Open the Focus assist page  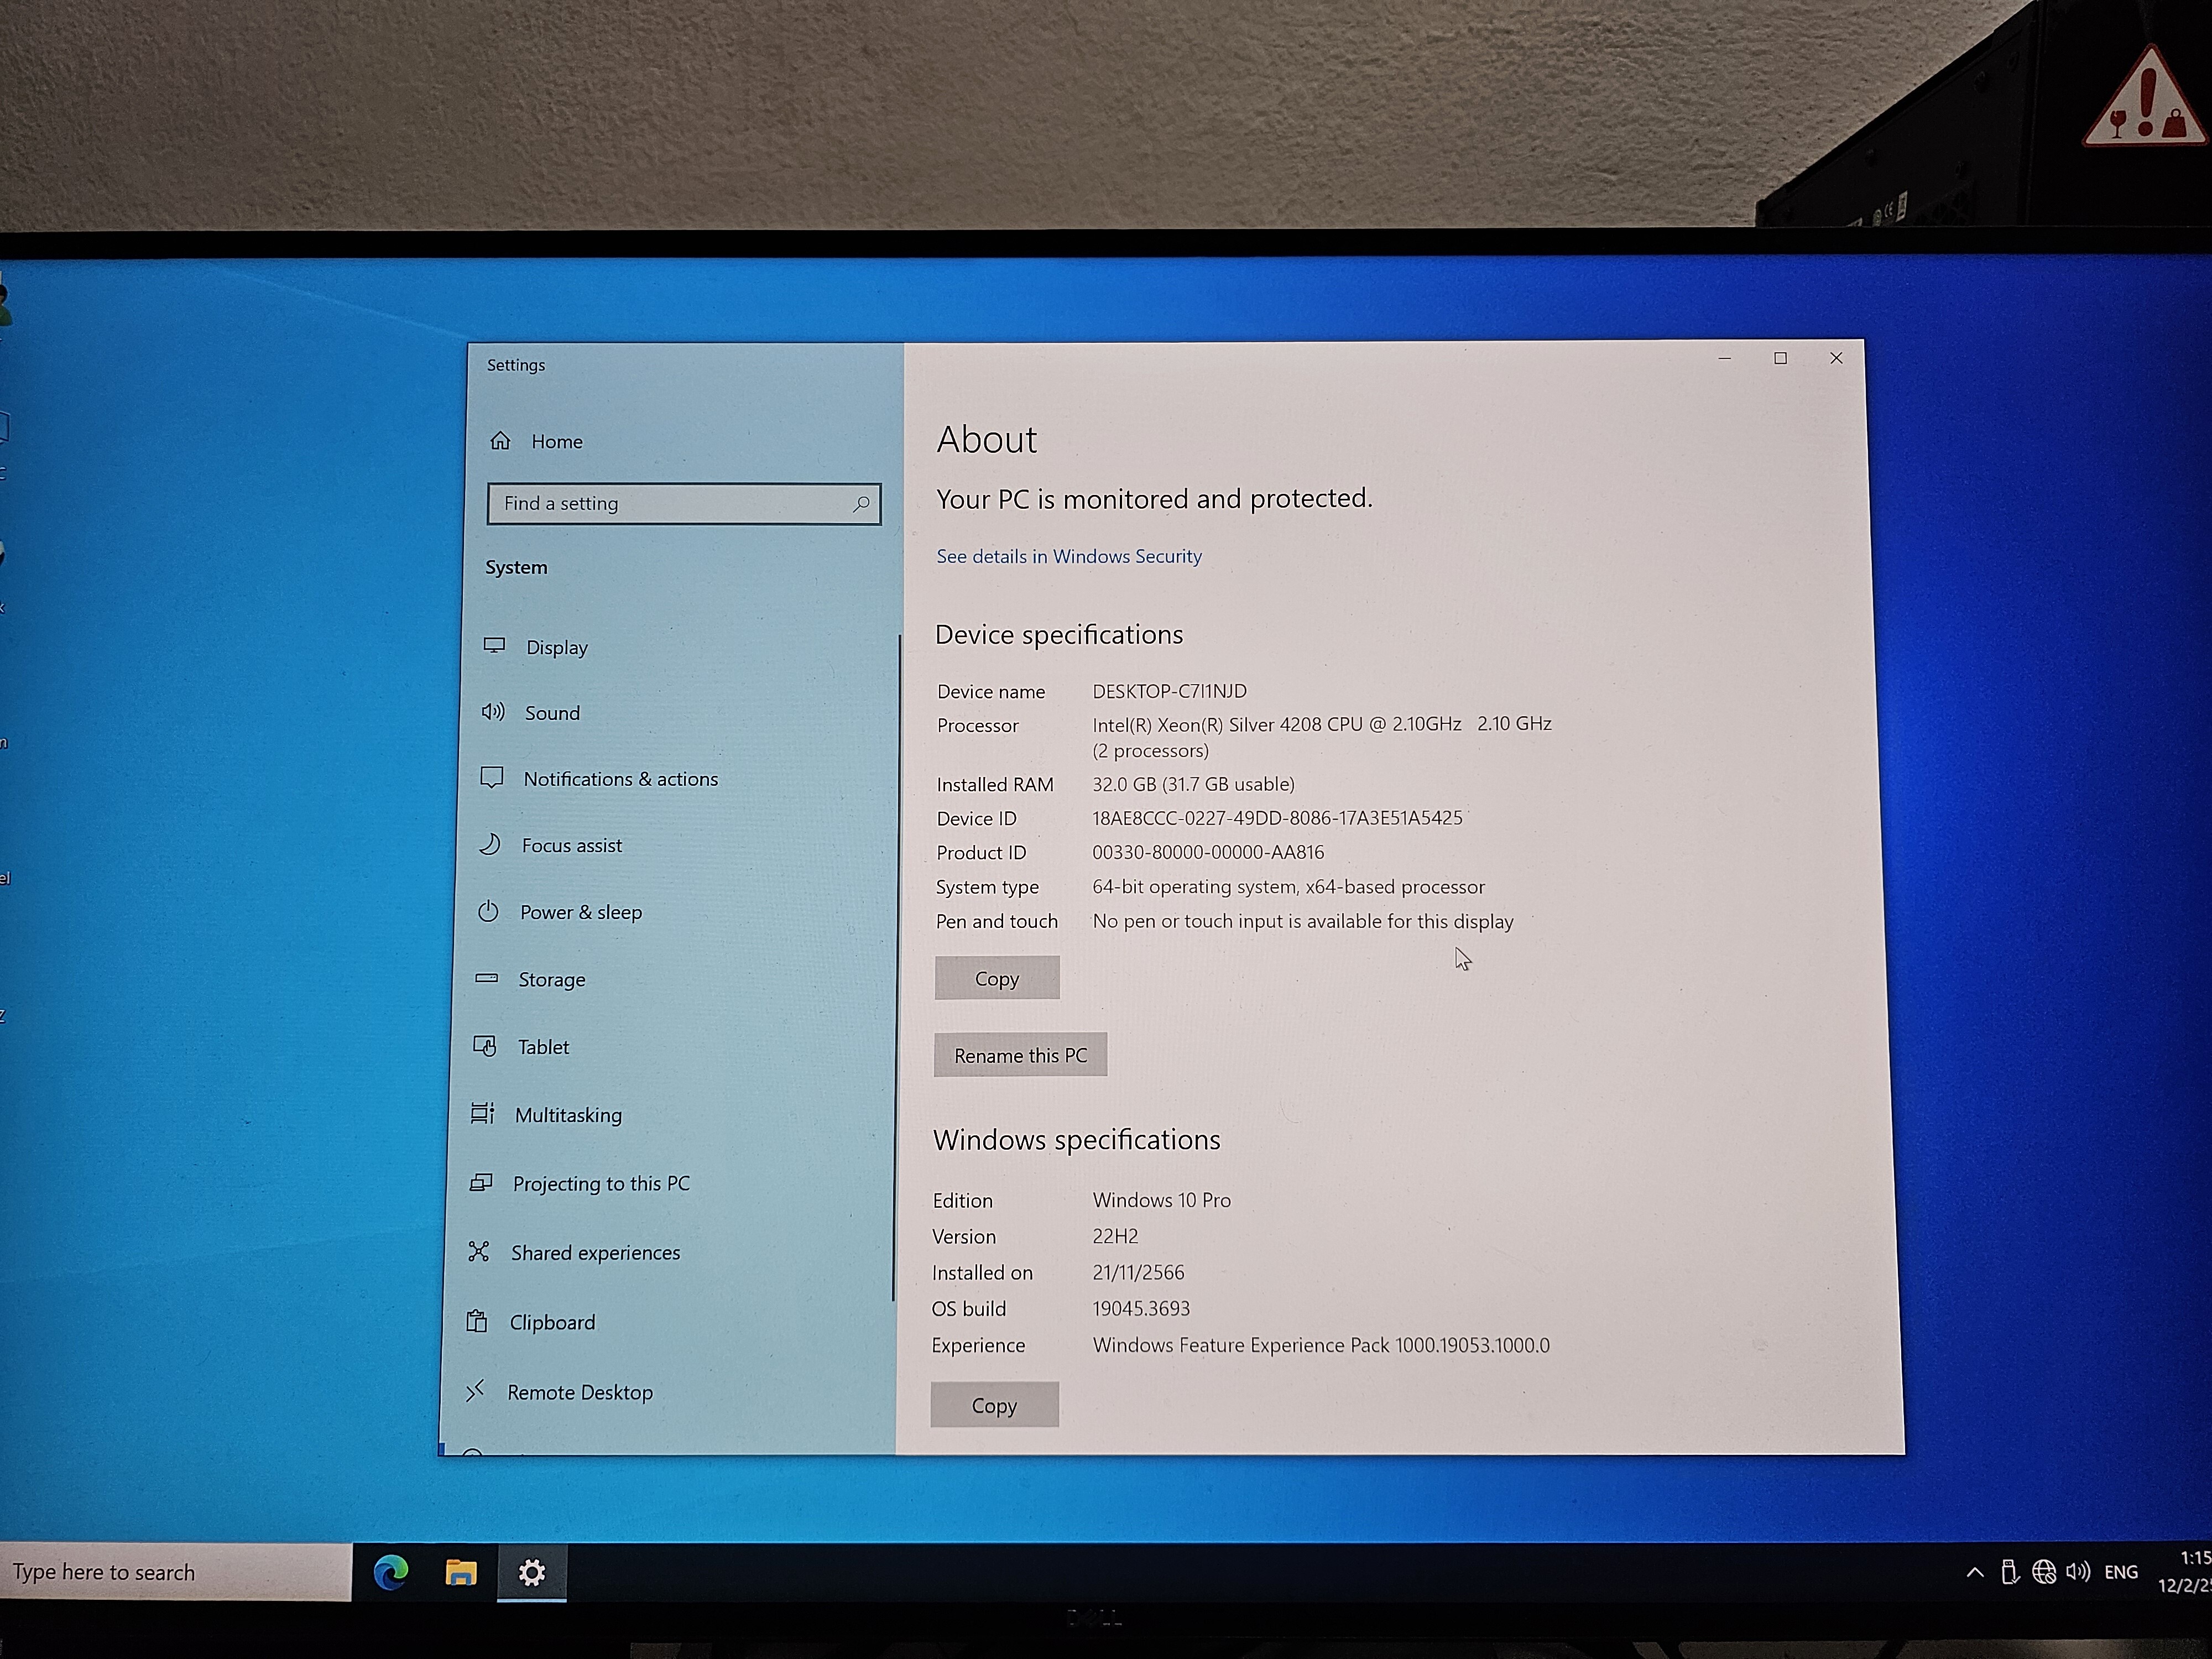tap(572, 846)
